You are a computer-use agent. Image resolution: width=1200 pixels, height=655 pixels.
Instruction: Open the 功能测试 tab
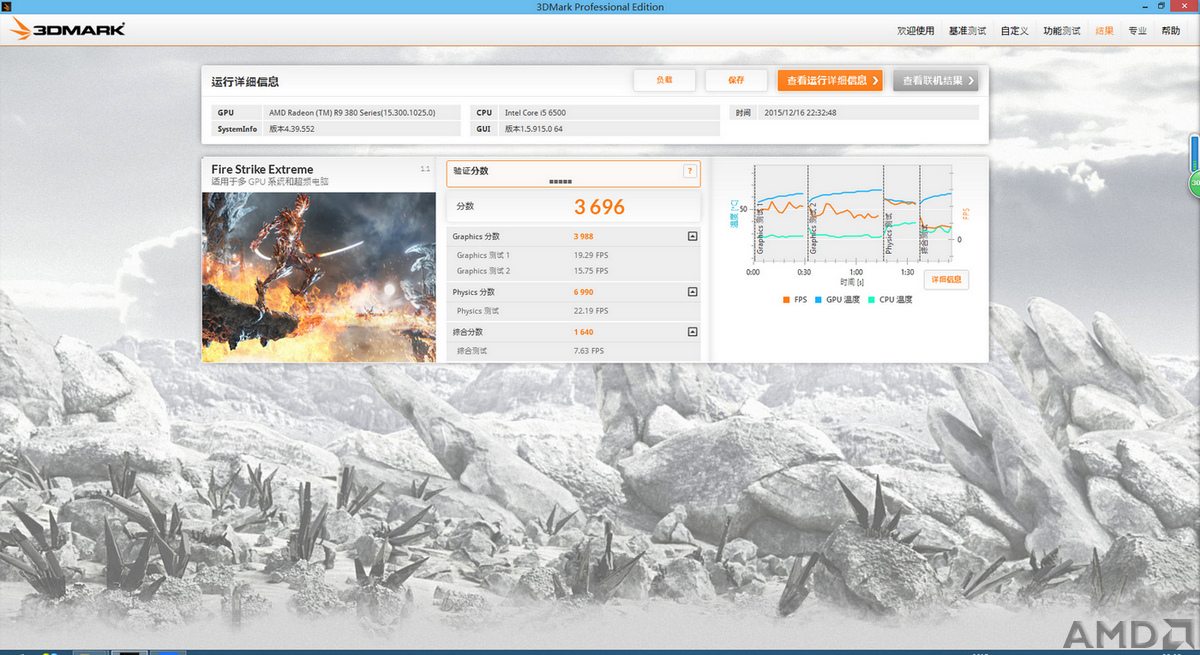pyautogui.click(x=1061, y=31)
